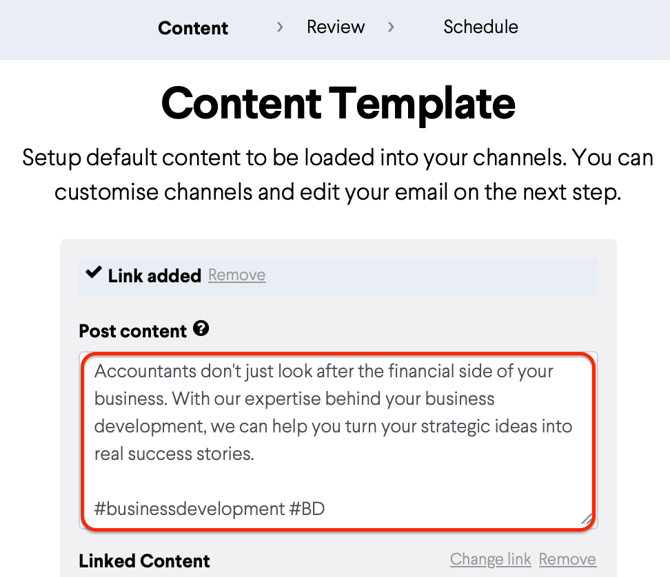Image resolution: width=670 pixels, height=577 pixels.
Task: Click the chevron after the Content step
Action: 280,27
